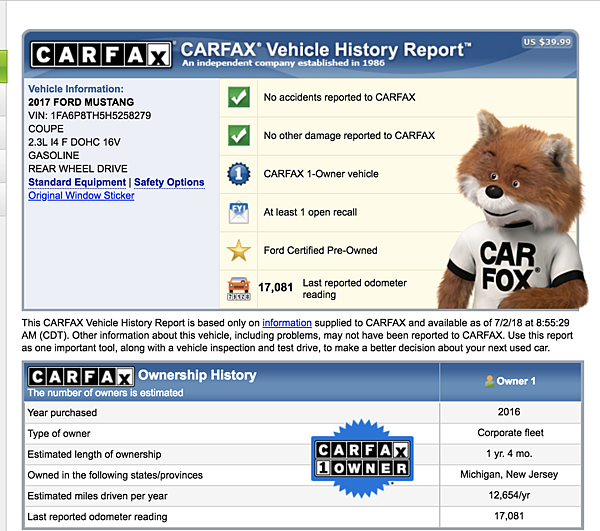The width and height of the screenshot is (600, 531).
Task: Open the Standard Equipment link
Action: coord(77,182)
